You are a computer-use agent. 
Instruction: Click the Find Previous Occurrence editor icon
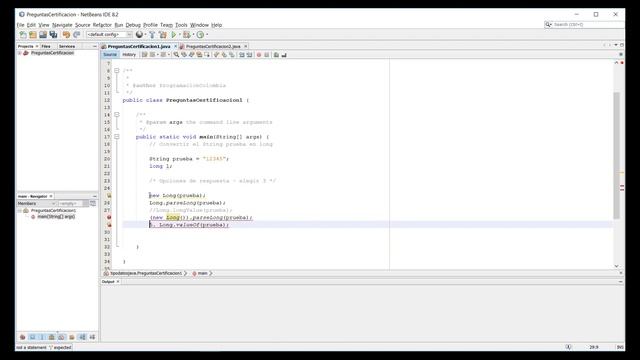click(x=184, y=55)
